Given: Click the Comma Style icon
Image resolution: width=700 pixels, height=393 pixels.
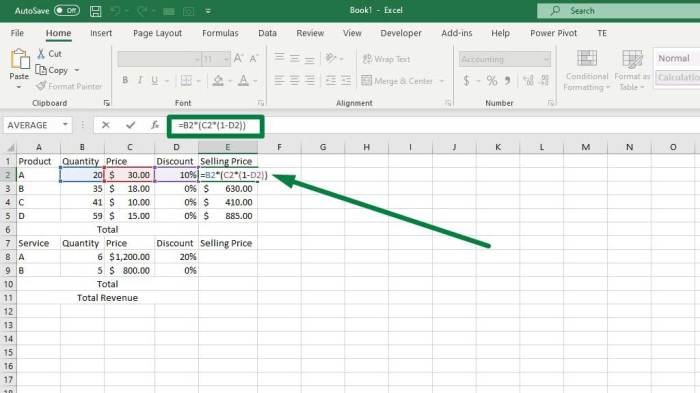Looking at the screenshot, I should tap(508, 80).
